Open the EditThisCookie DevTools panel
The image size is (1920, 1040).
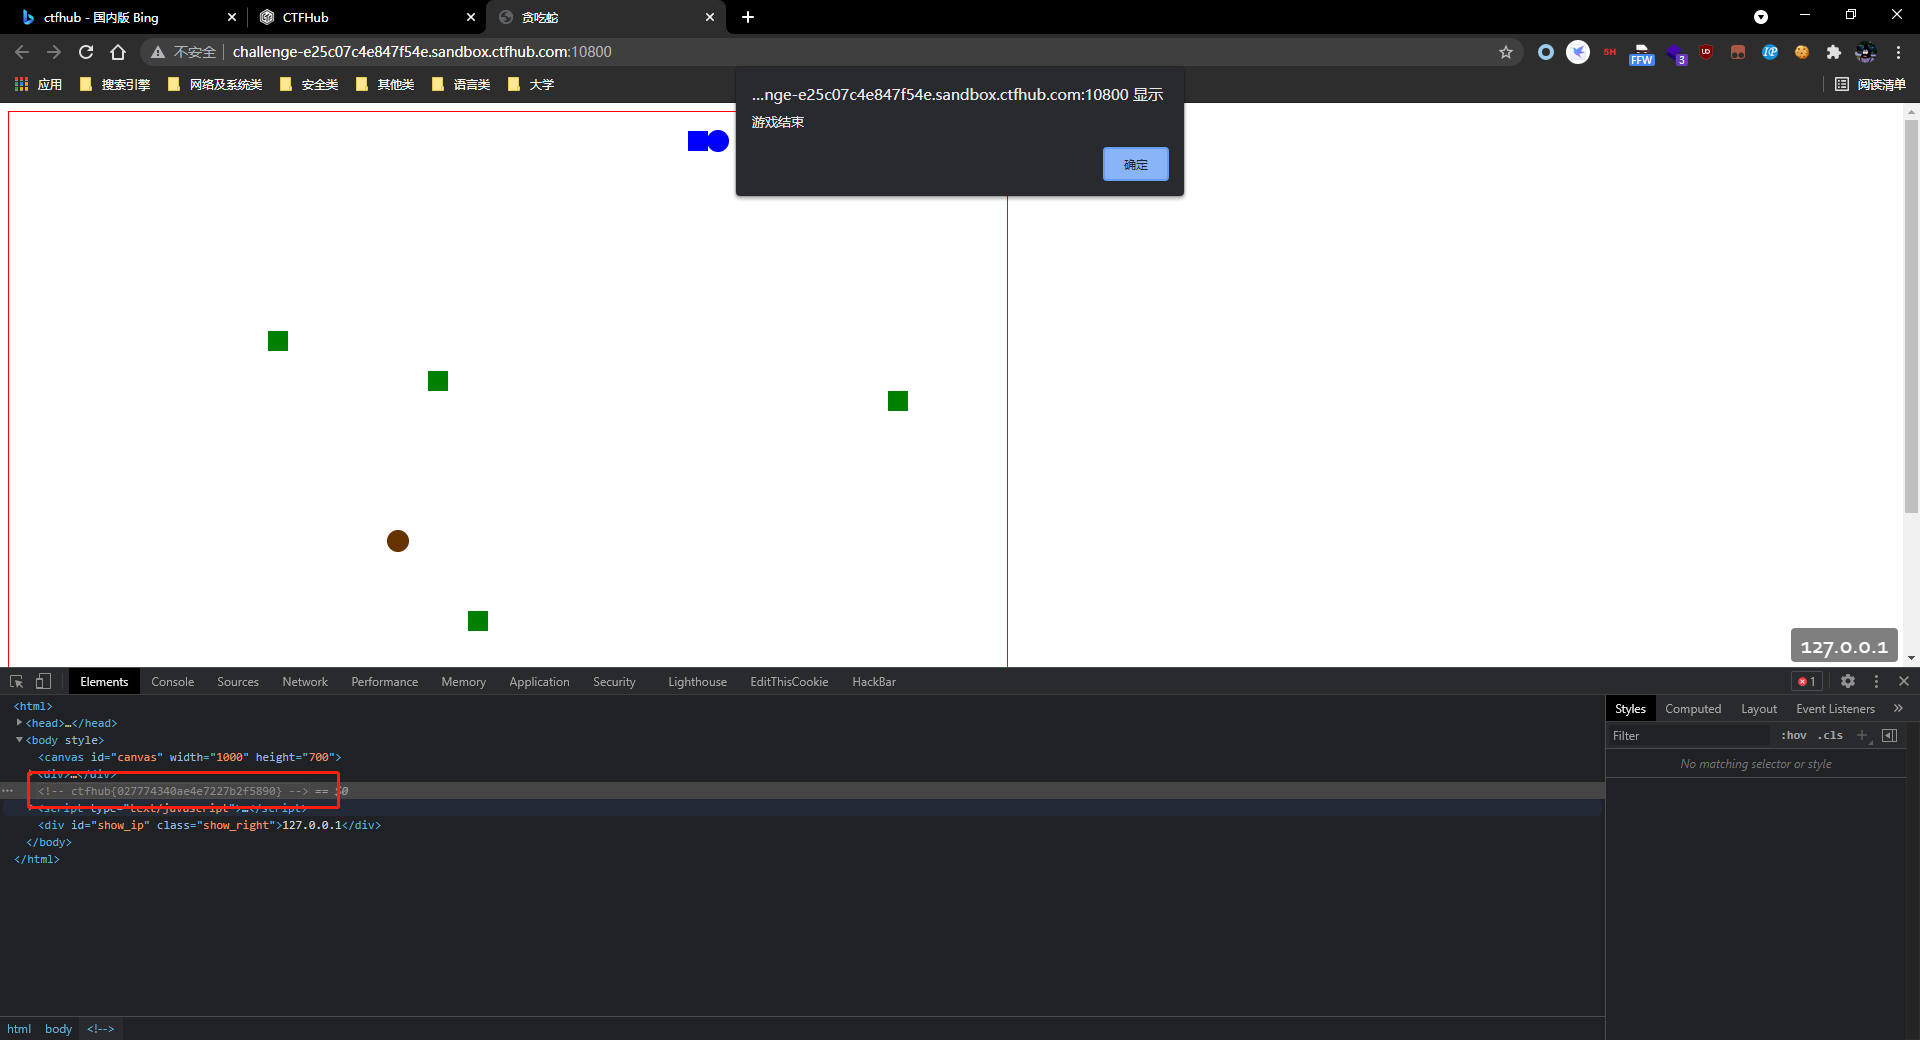tap(790, 682)
